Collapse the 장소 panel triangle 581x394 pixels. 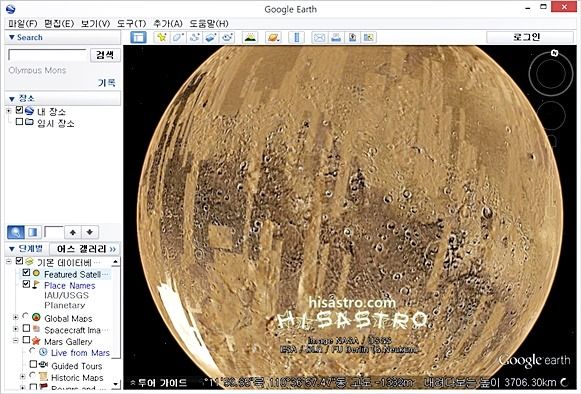pos(11,99)
